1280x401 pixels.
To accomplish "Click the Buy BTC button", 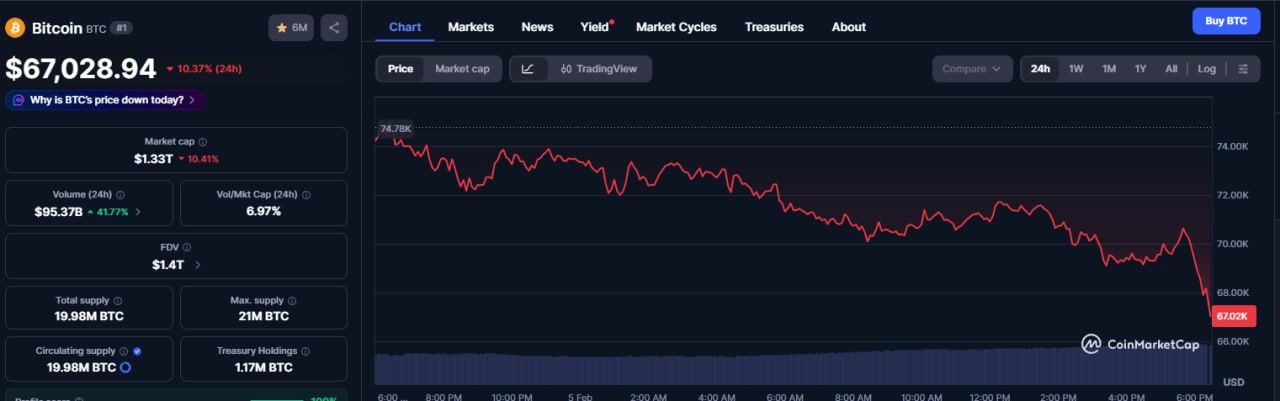I will (x=1226, y=21).
